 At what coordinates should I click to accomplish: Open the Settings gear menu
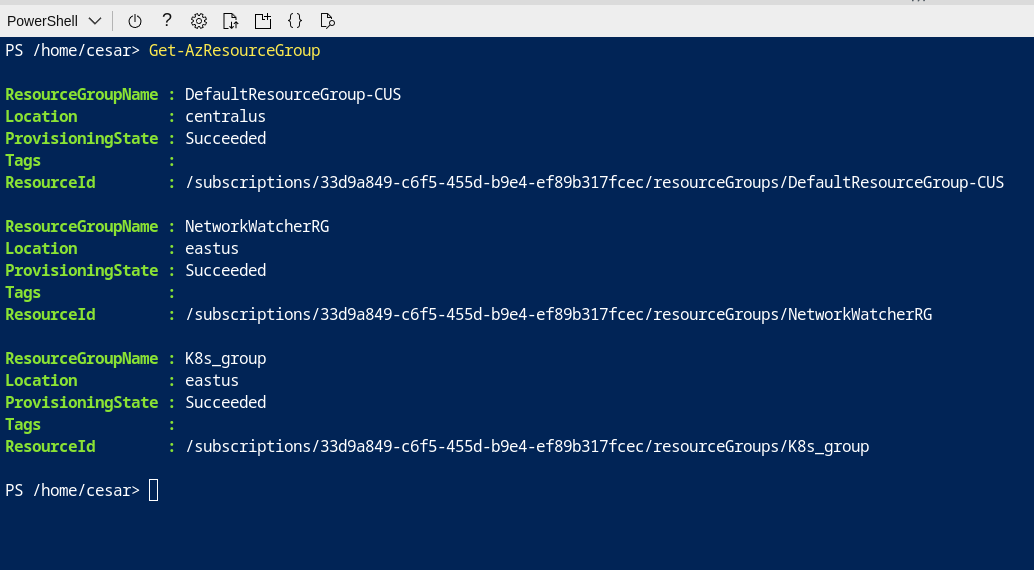199,20
